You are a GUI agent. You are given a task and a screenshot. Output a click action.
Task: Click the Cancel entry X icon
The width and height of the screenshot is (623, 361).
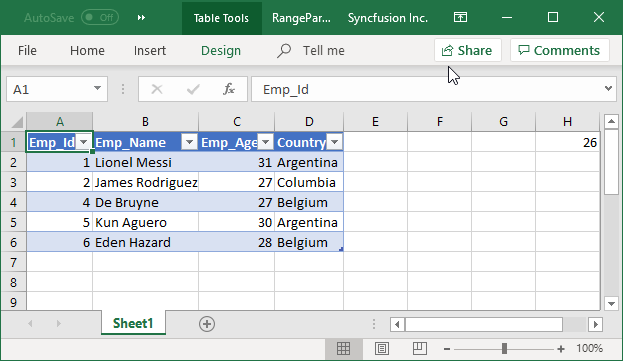[x=157, y=89]
